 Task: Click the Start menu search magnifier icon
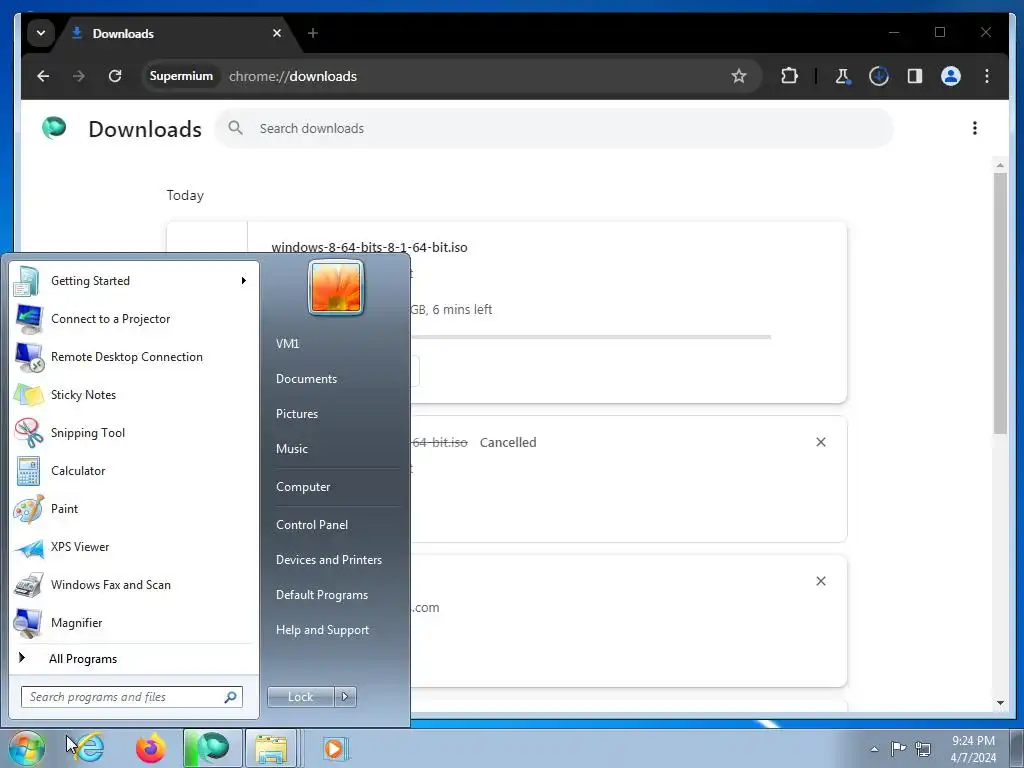tap(230, 697)
